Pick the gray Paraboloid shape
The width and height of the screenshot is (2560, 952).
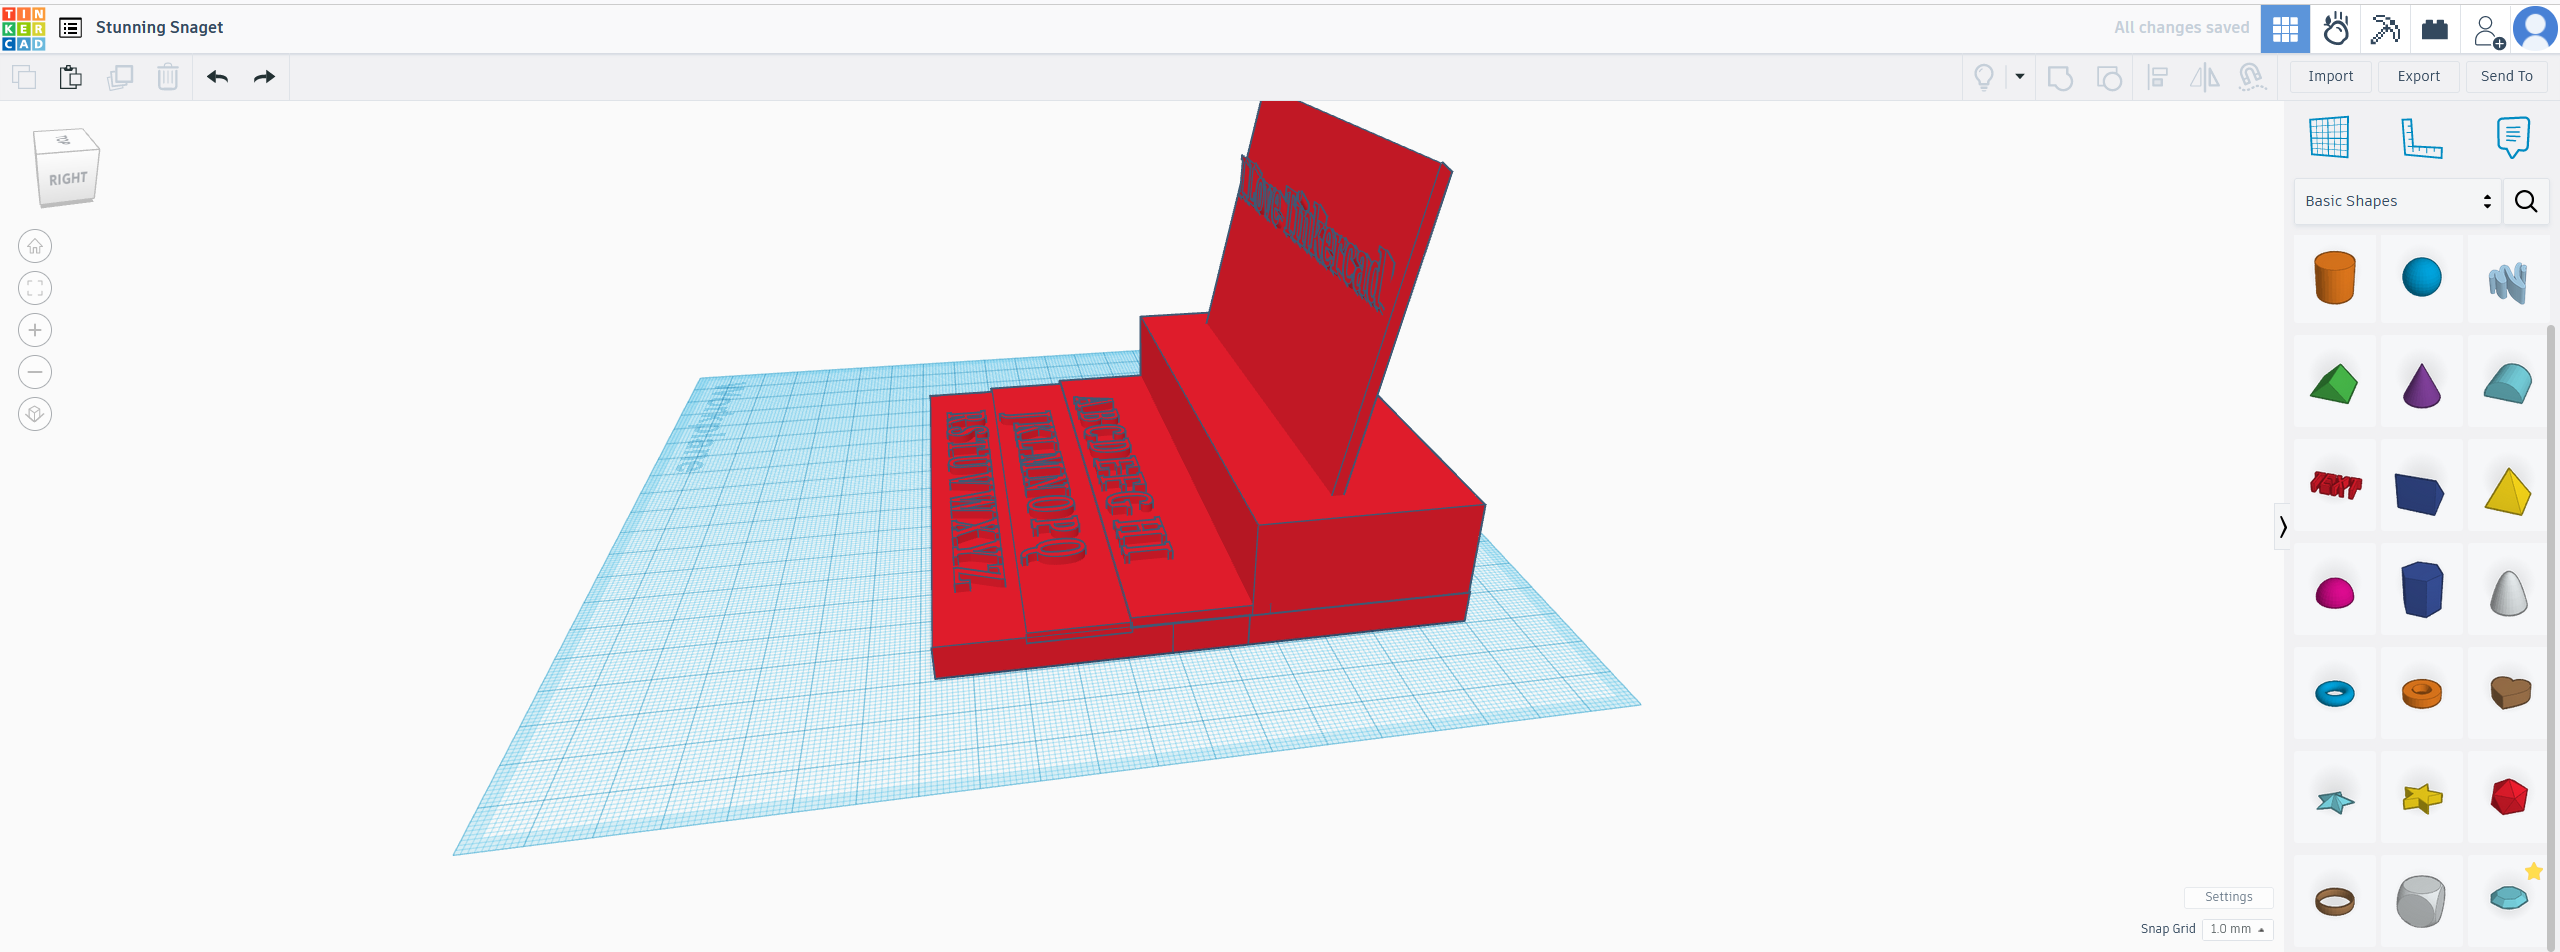click(x=2508, y=592)
